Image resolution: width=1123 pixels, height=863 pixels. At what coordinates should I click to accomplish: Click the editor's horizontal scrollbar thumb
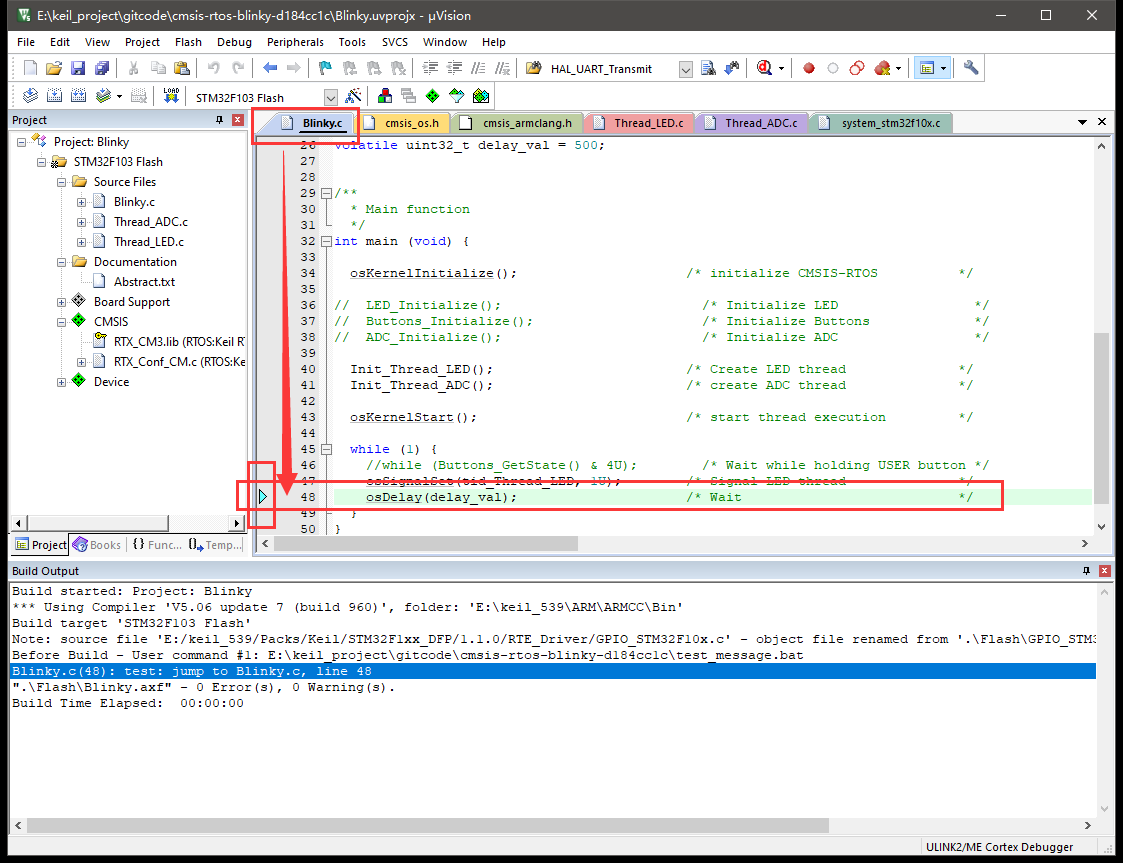click(425, 544)
